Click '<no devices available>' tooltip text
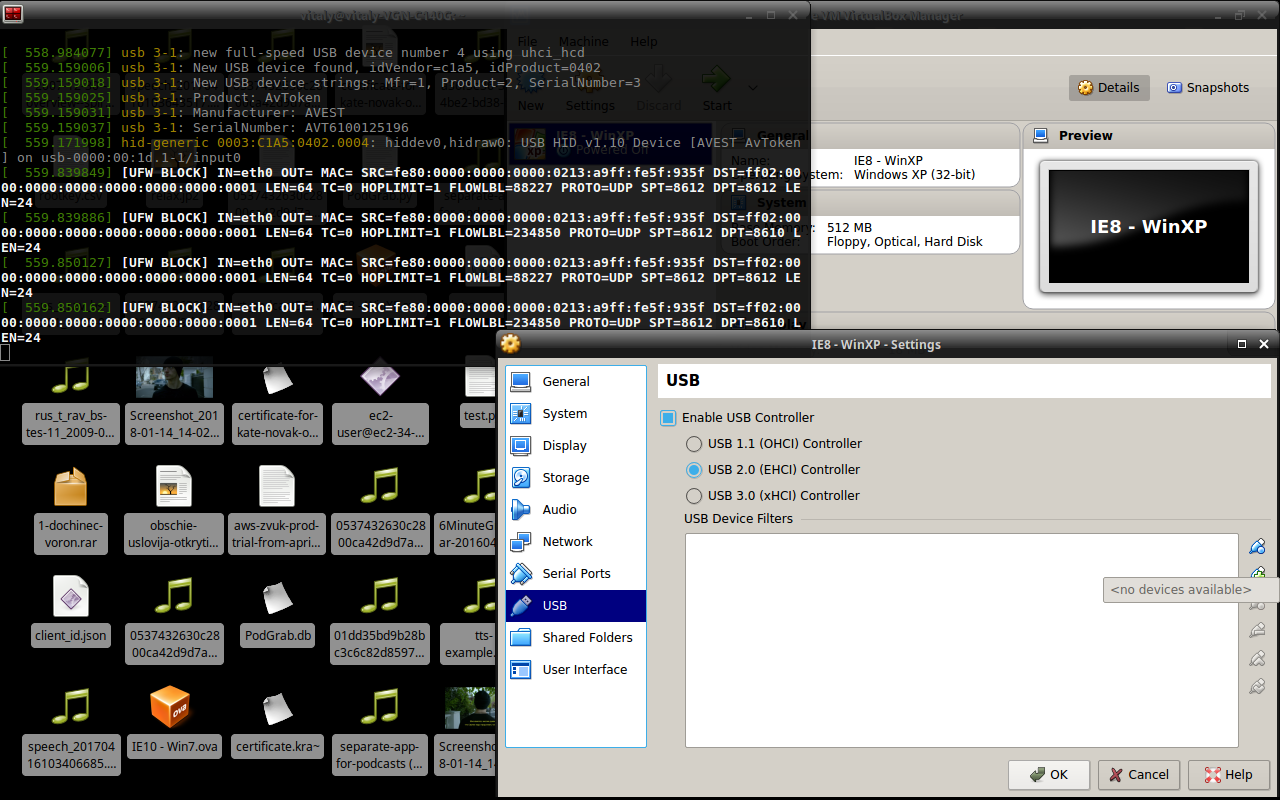The height and width of the screenshot is (800, 1280). click(1181, 590)
